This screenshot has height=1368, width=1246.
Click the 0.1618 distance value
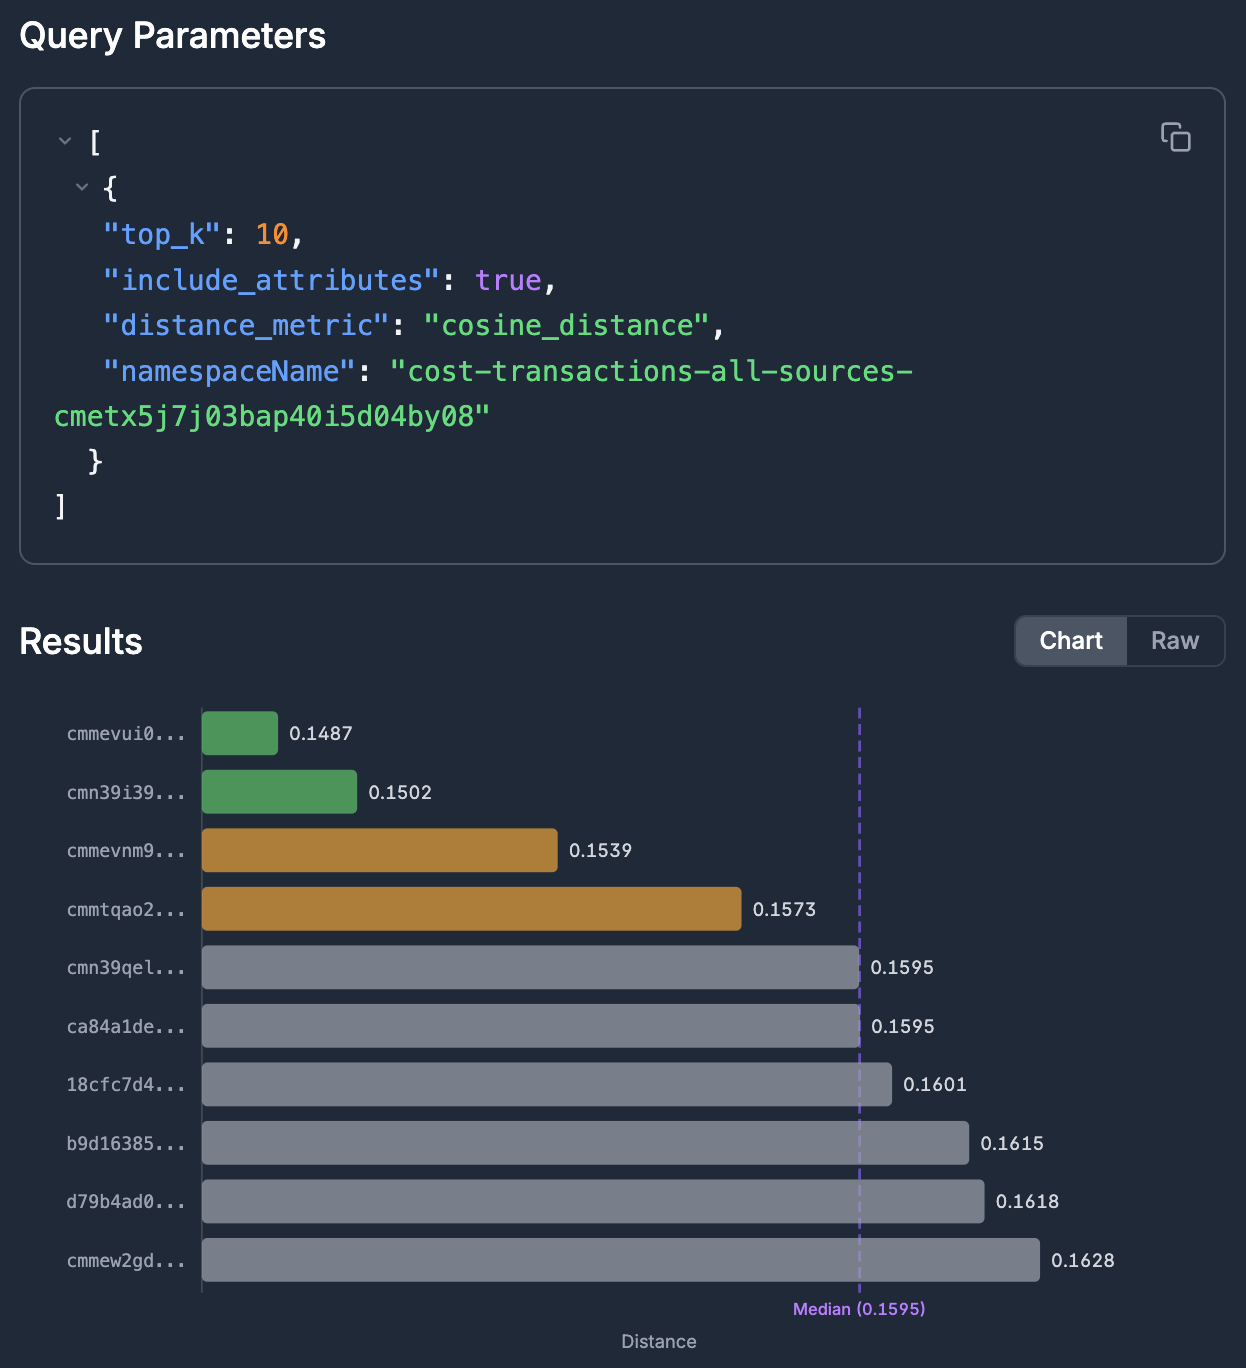coord(1028,1202)
